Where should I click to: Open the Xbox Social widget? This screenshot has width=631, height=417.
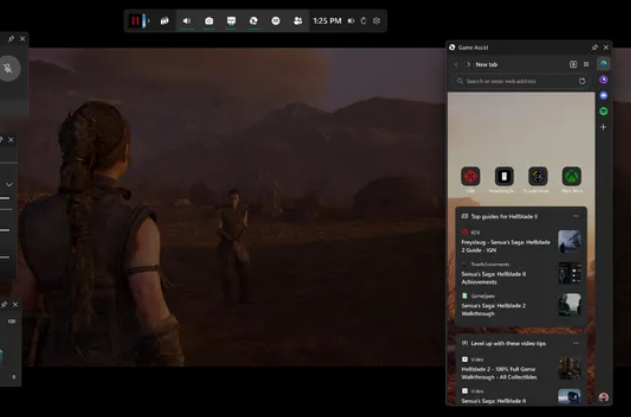pos(298,21)
